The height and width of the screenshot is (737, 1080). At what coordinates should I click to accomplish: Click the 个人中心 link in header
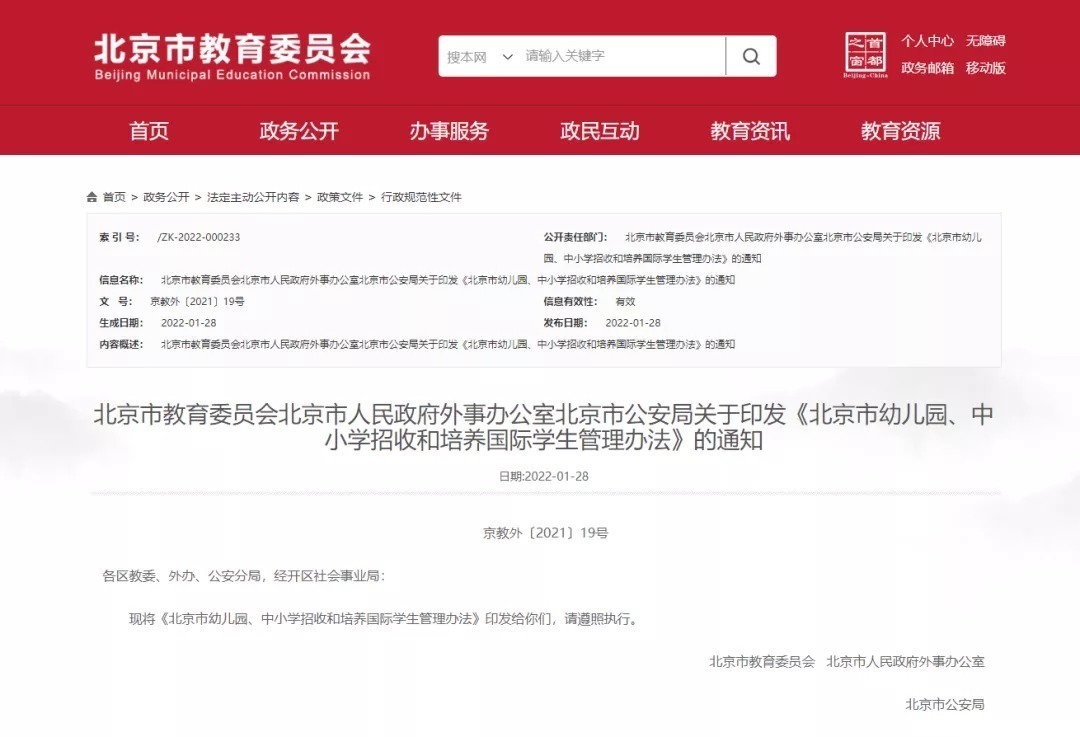pyautogui.click(x=927, y=41)
